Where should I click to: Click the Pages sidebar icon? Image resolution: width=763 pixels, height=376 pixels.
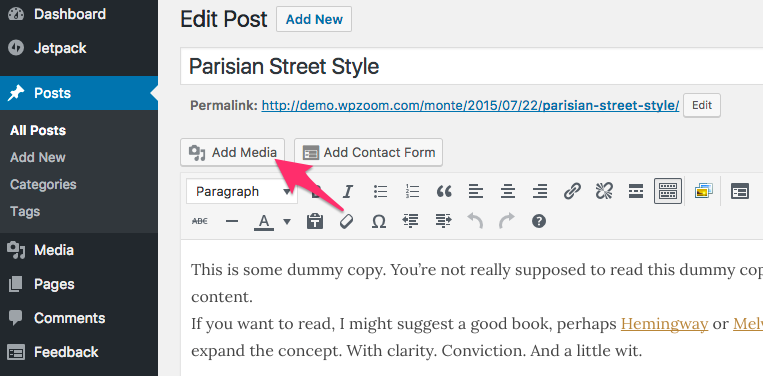(16, 284)
